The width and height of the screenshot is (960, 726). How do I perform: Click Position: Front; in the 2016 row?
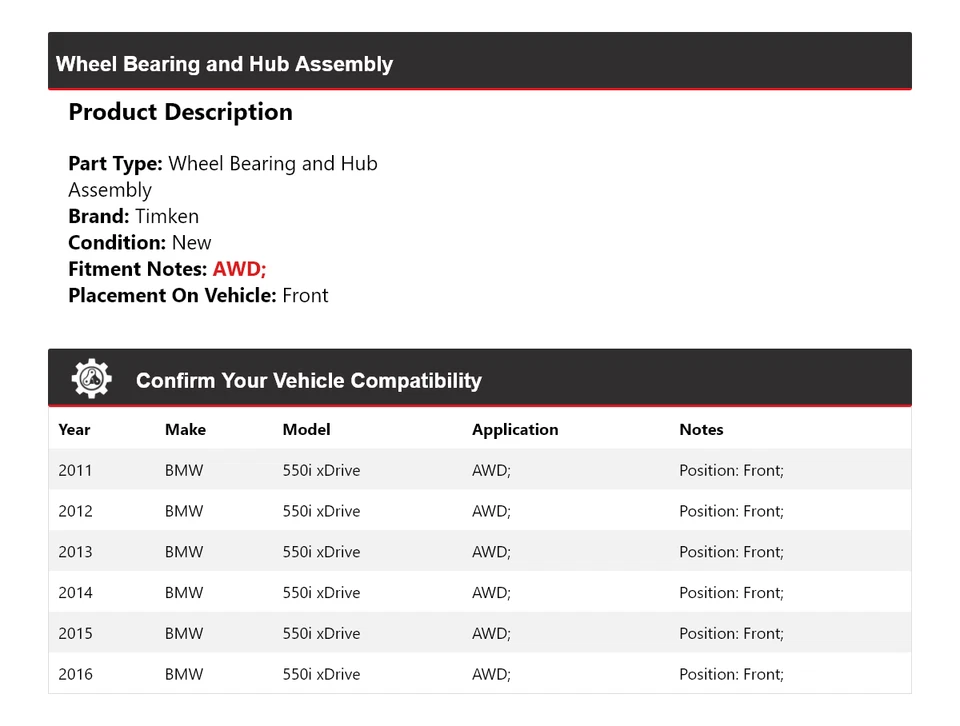(731, 674)
